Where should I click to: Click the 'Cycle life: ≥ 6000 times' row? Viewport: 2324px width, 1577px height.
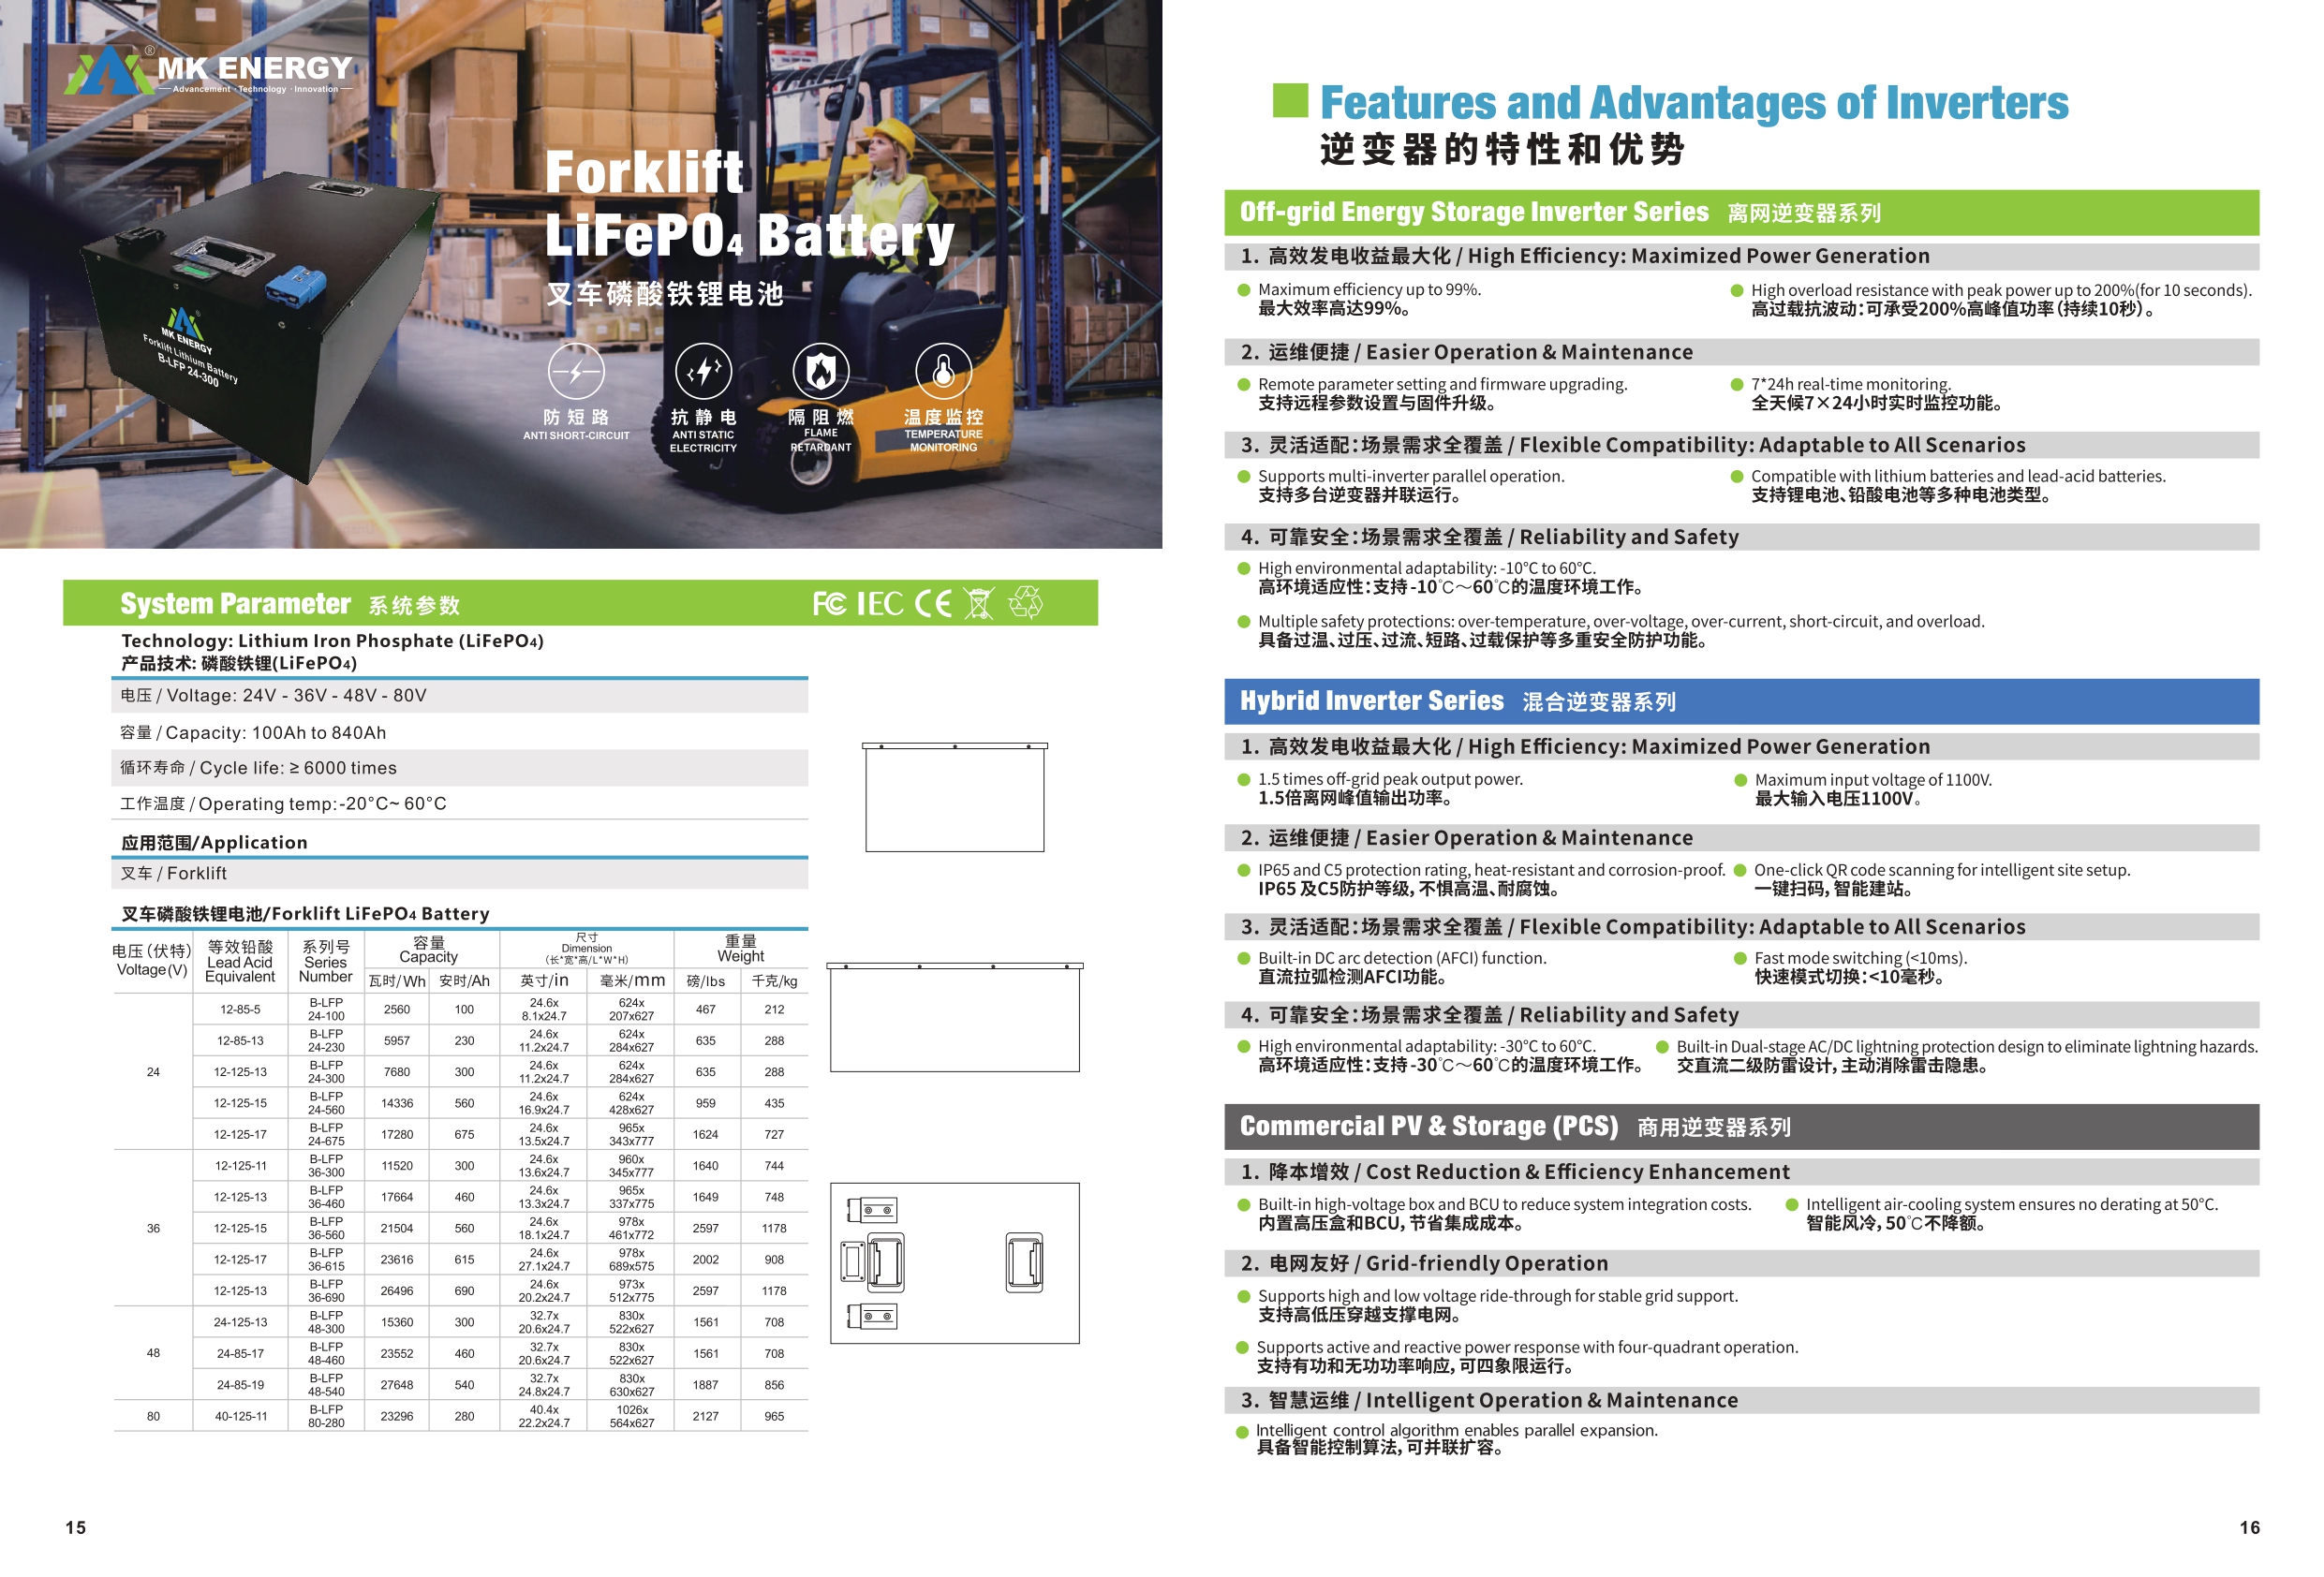(460, 768)
